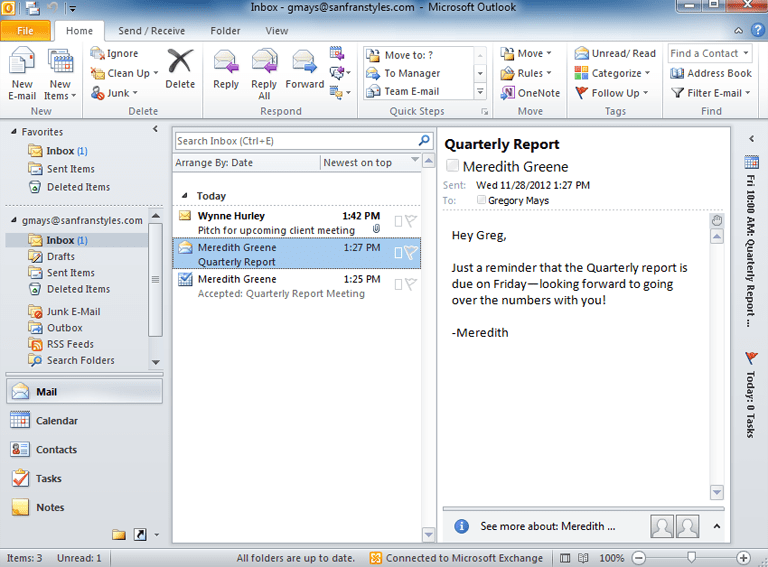Image resolution: width=768 pixels, height=567 pixels.
Task: Open the Junk options menu
Action: (114, 93)
